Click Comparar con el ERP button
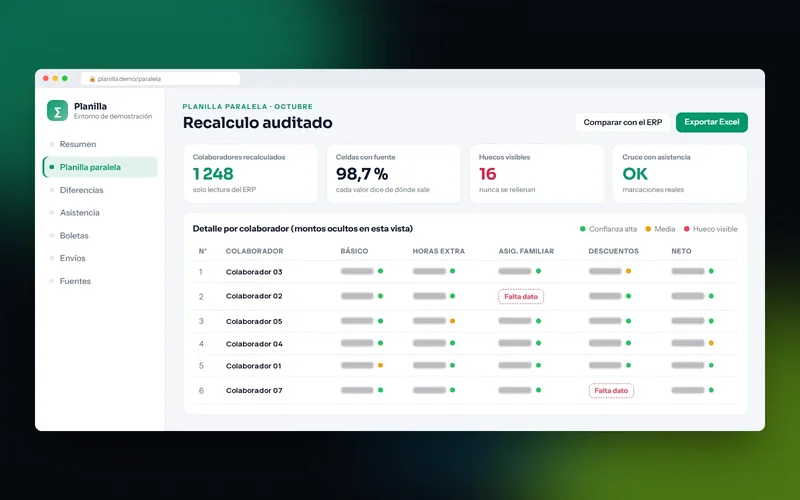 pos(622,122)
